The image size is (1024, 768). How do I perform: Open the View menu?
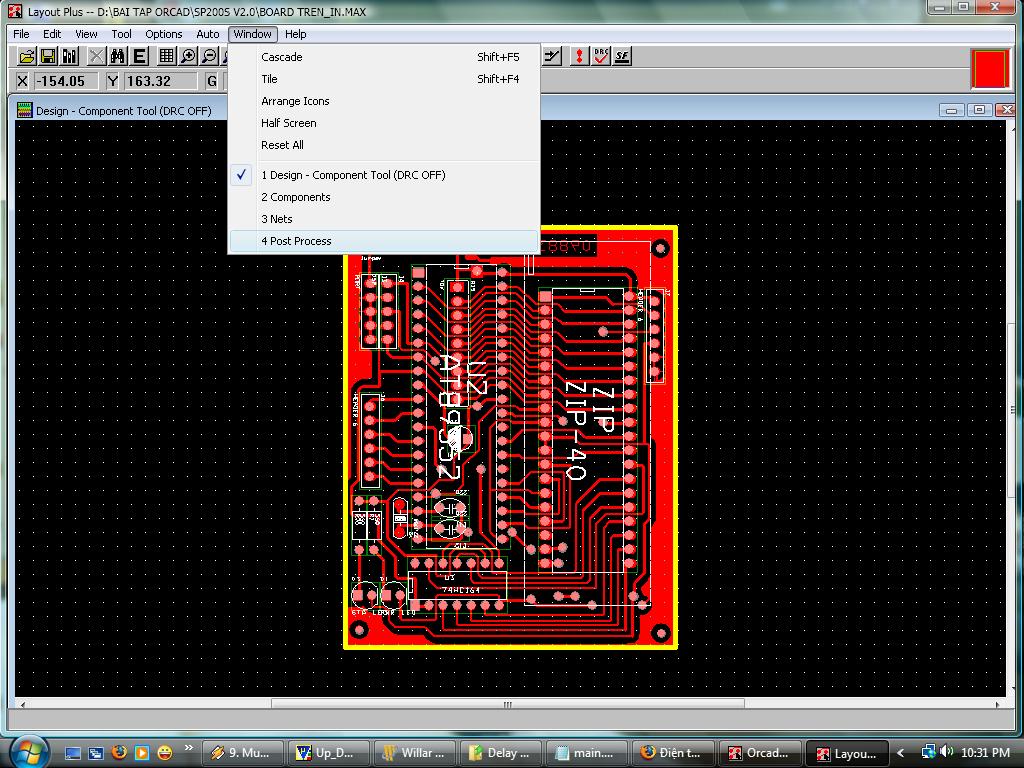coord(86,34)
